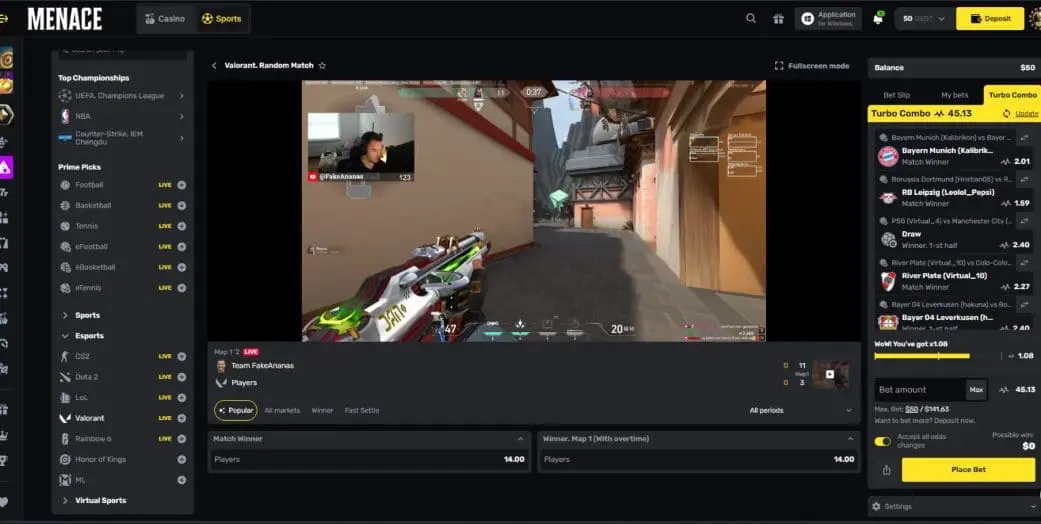Check the notifications bell
The height and width of the screenshot is (524, 1041).
(x=878, y=18)
